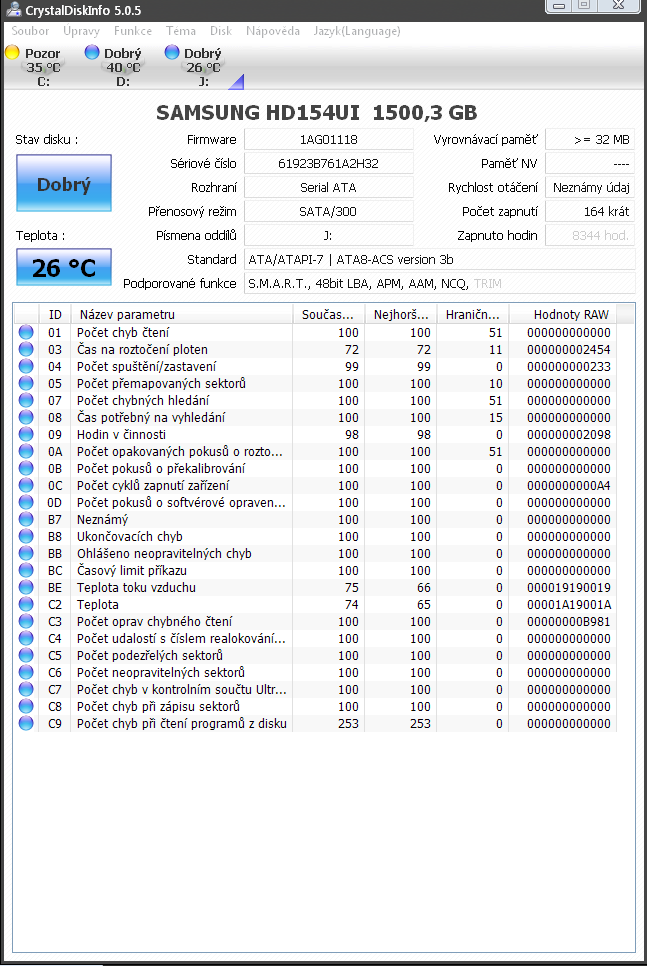Open the Soubor menu
The height and width of the screenshot is (966, 647).
30,31
